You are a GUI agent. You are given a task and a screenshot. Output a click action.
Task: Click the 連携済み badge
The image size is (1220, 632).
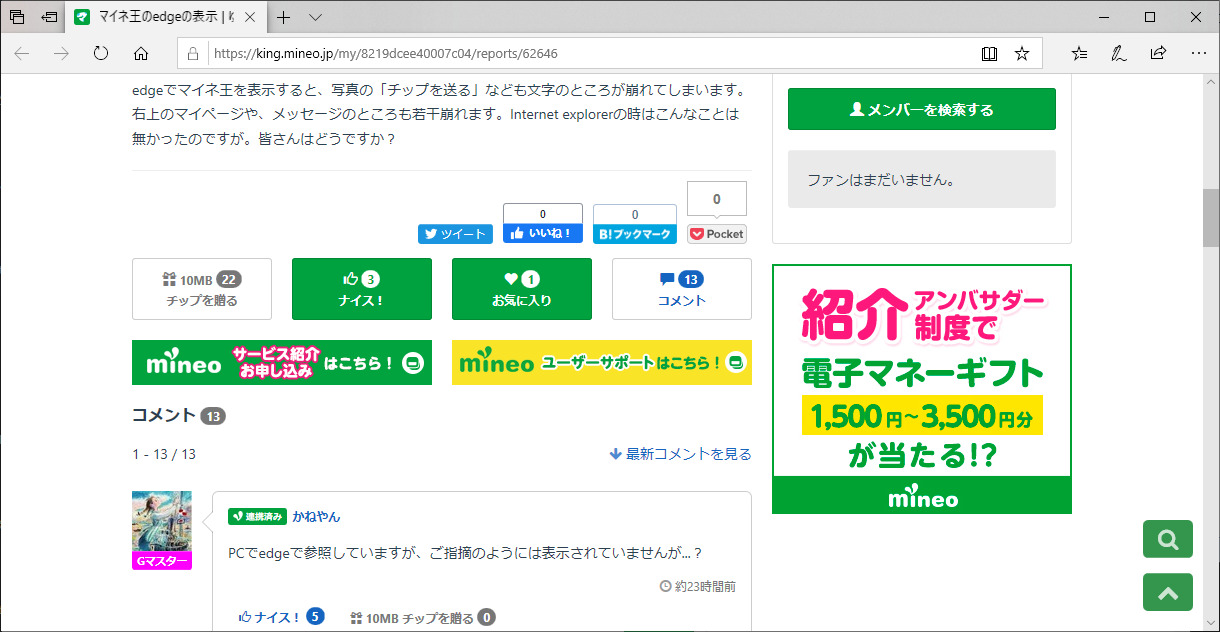tap(257, 516)
